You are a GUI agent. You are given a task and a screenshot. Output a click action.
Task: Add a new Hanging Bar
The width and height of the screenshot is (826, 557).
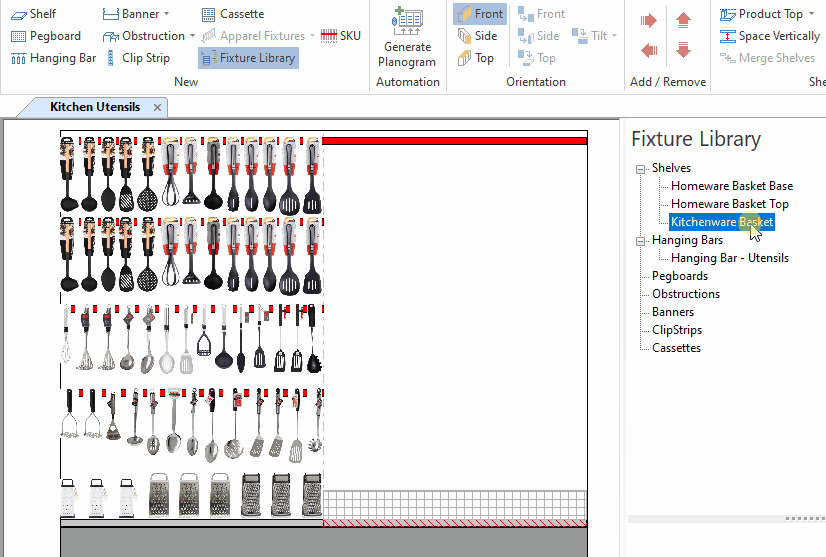53,58
